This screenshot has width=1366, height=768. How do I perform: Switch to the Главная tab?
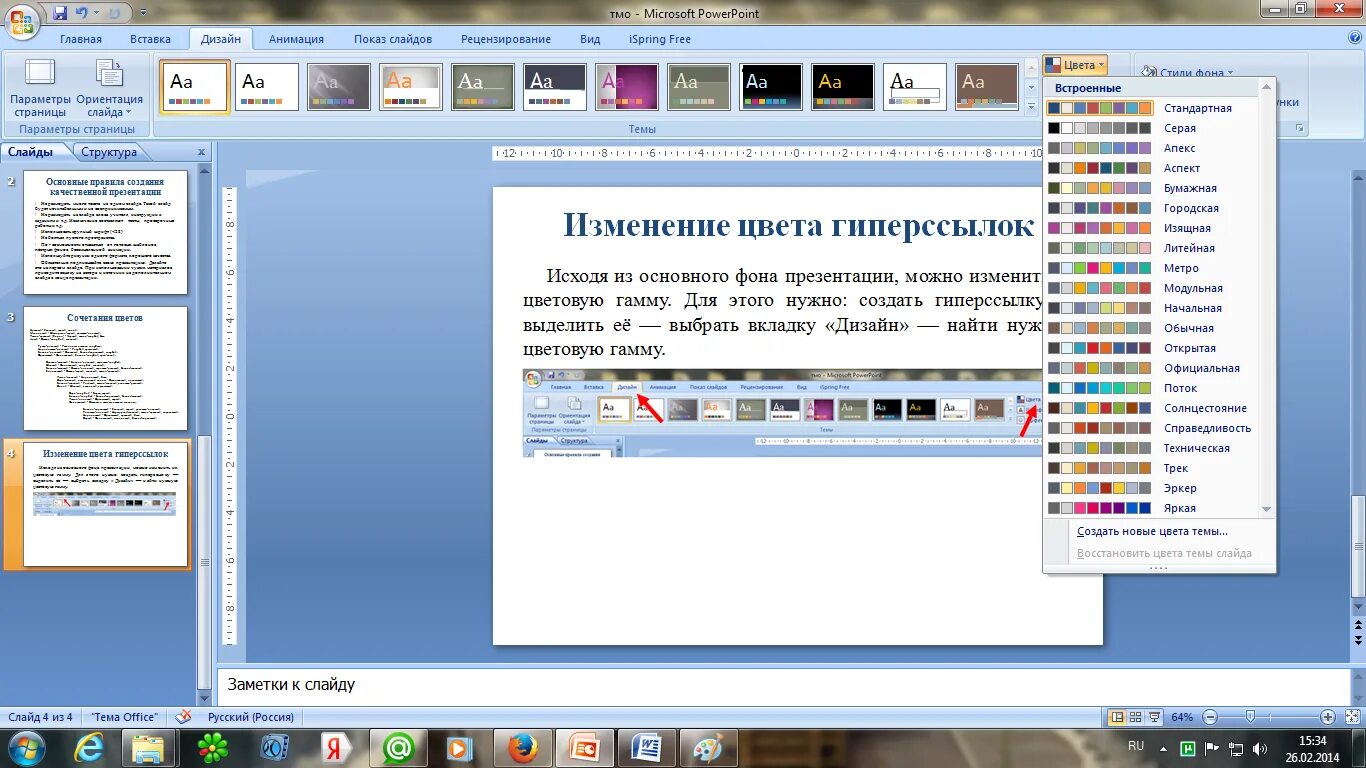81,39
